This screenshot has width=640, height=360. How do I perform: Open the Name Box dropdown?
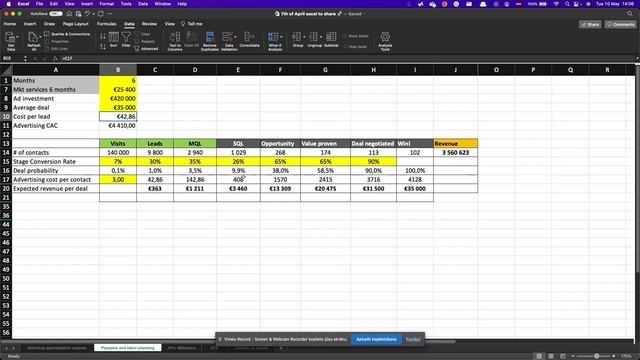(x=25, y=58)
